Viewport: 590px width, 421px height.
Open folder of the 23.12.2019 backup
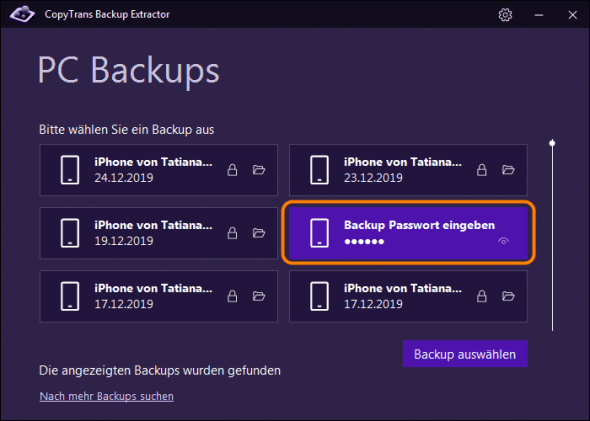(508, 170)
